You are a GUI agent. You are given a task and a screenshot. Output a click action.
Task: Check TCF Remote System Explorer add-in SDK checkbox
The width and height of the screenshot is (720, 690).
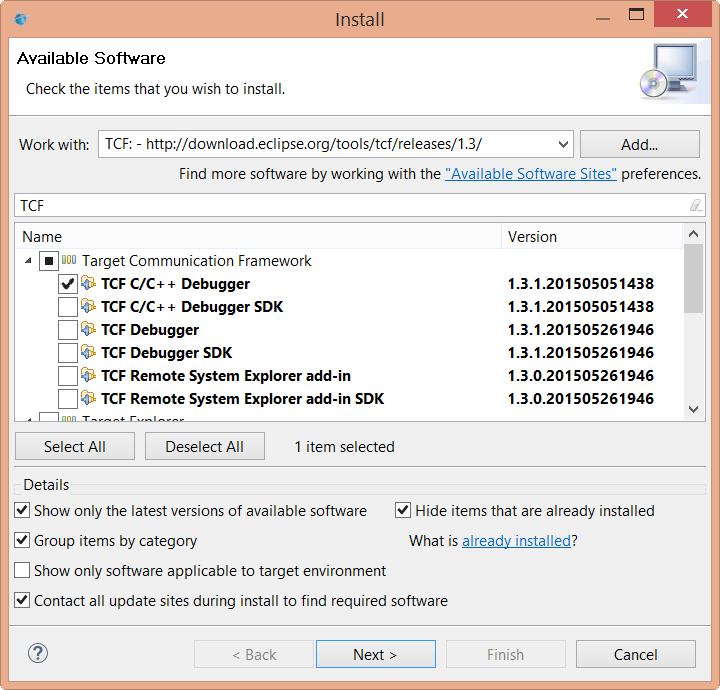pos(68,398)
